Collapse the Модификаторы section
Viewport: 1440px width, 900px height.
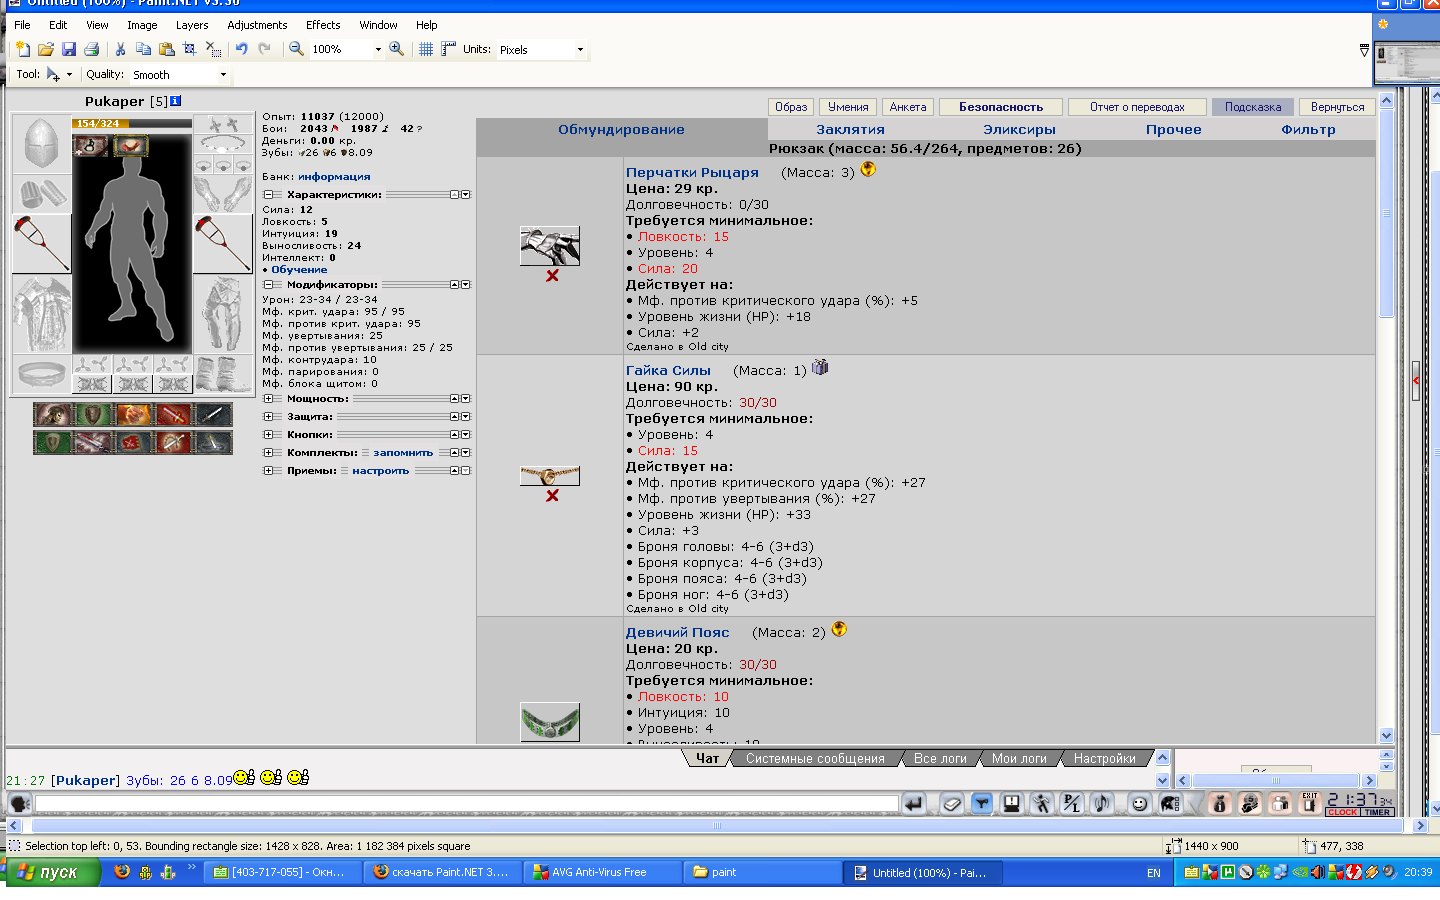[x=268, y=285]
